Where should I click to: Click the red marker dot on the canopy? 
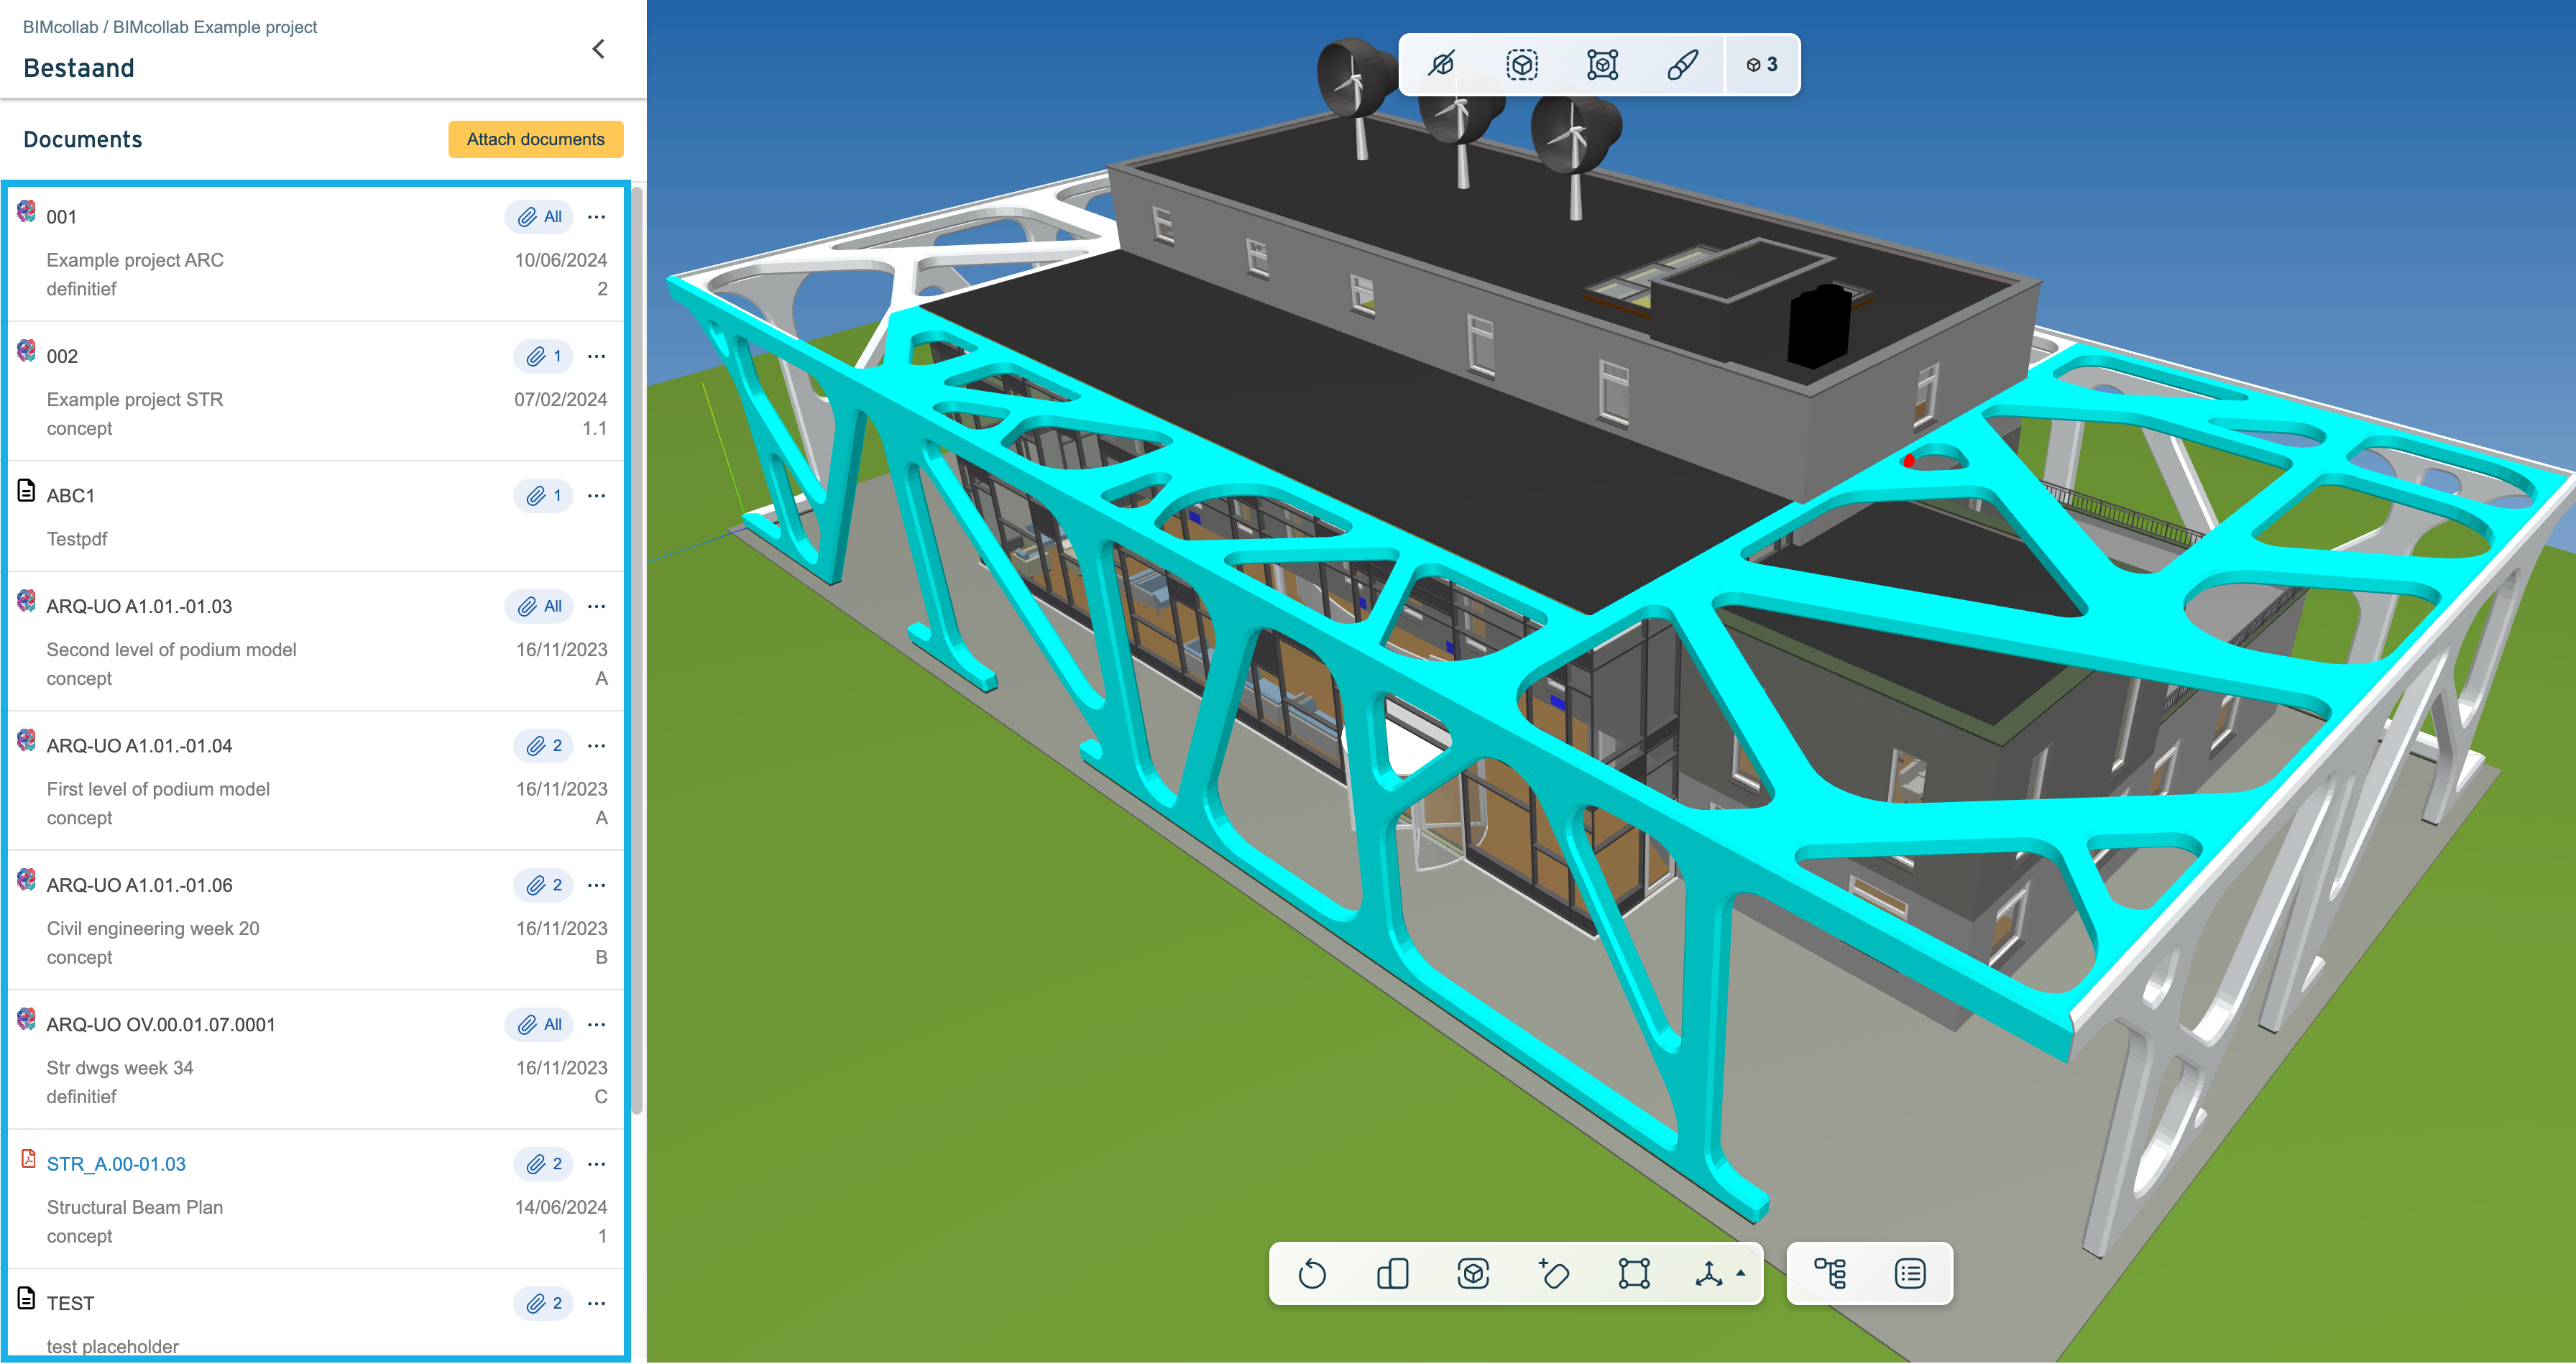tap(1909, 461)
